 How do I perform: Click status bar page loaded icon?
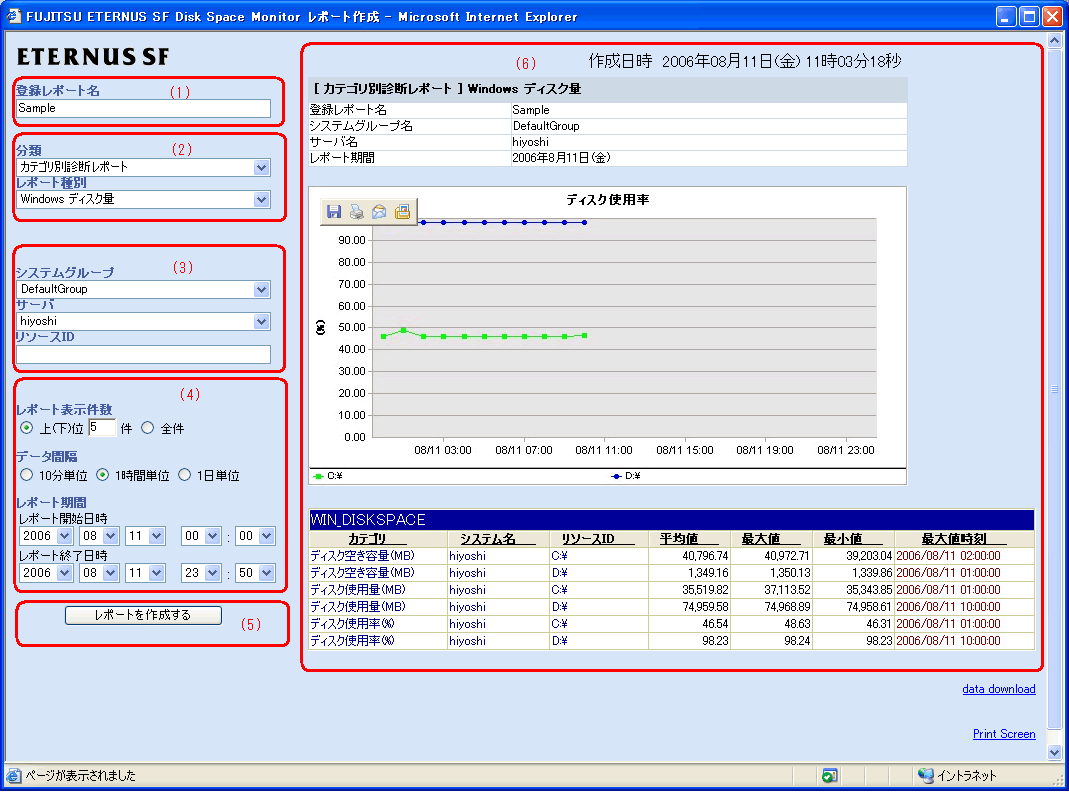click(14, 775)
